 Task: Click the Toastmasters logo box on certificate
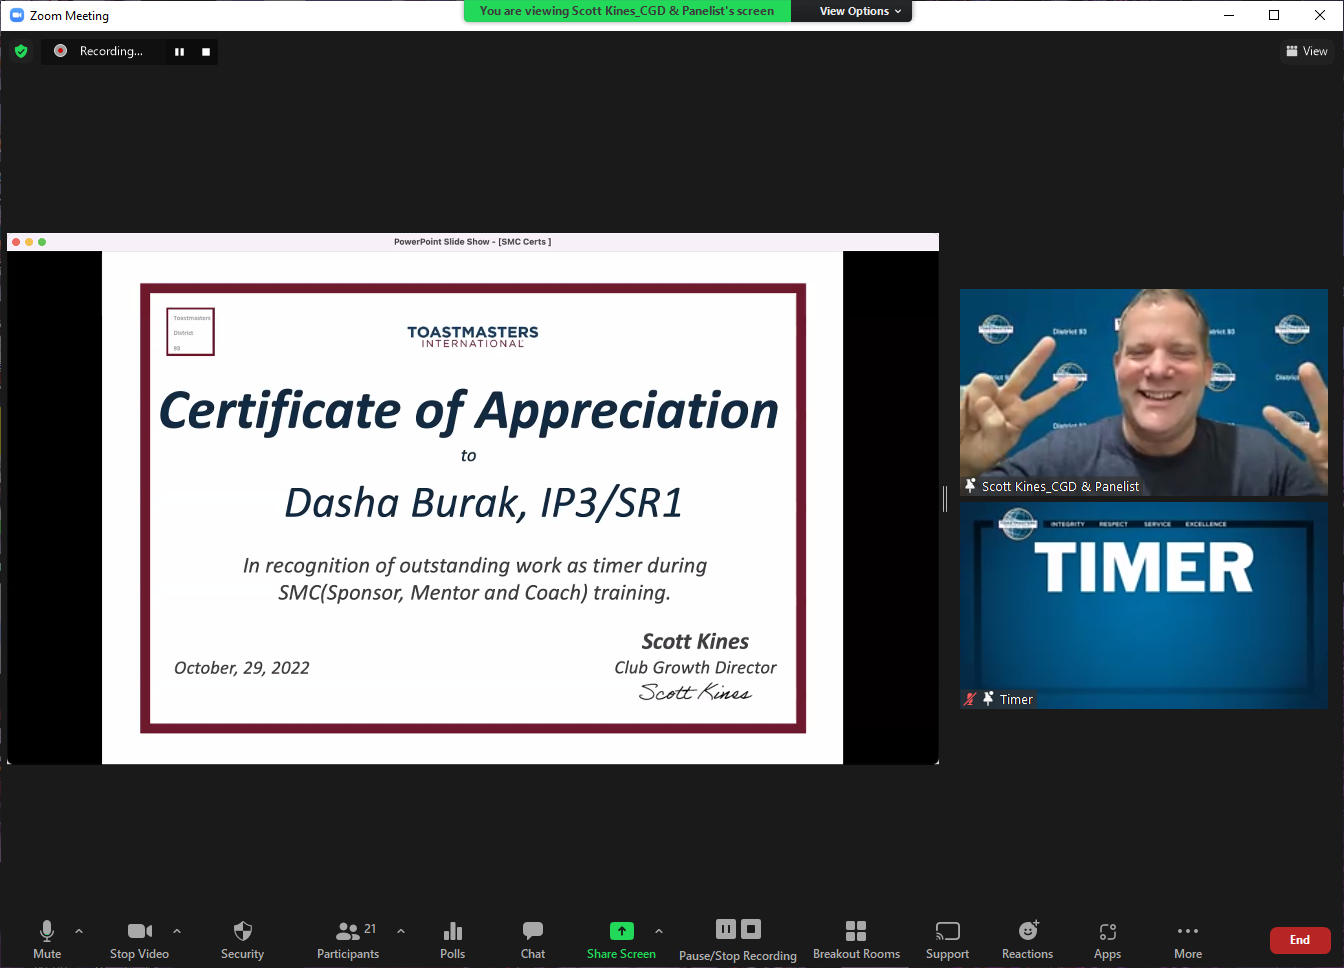click(190, 332)
